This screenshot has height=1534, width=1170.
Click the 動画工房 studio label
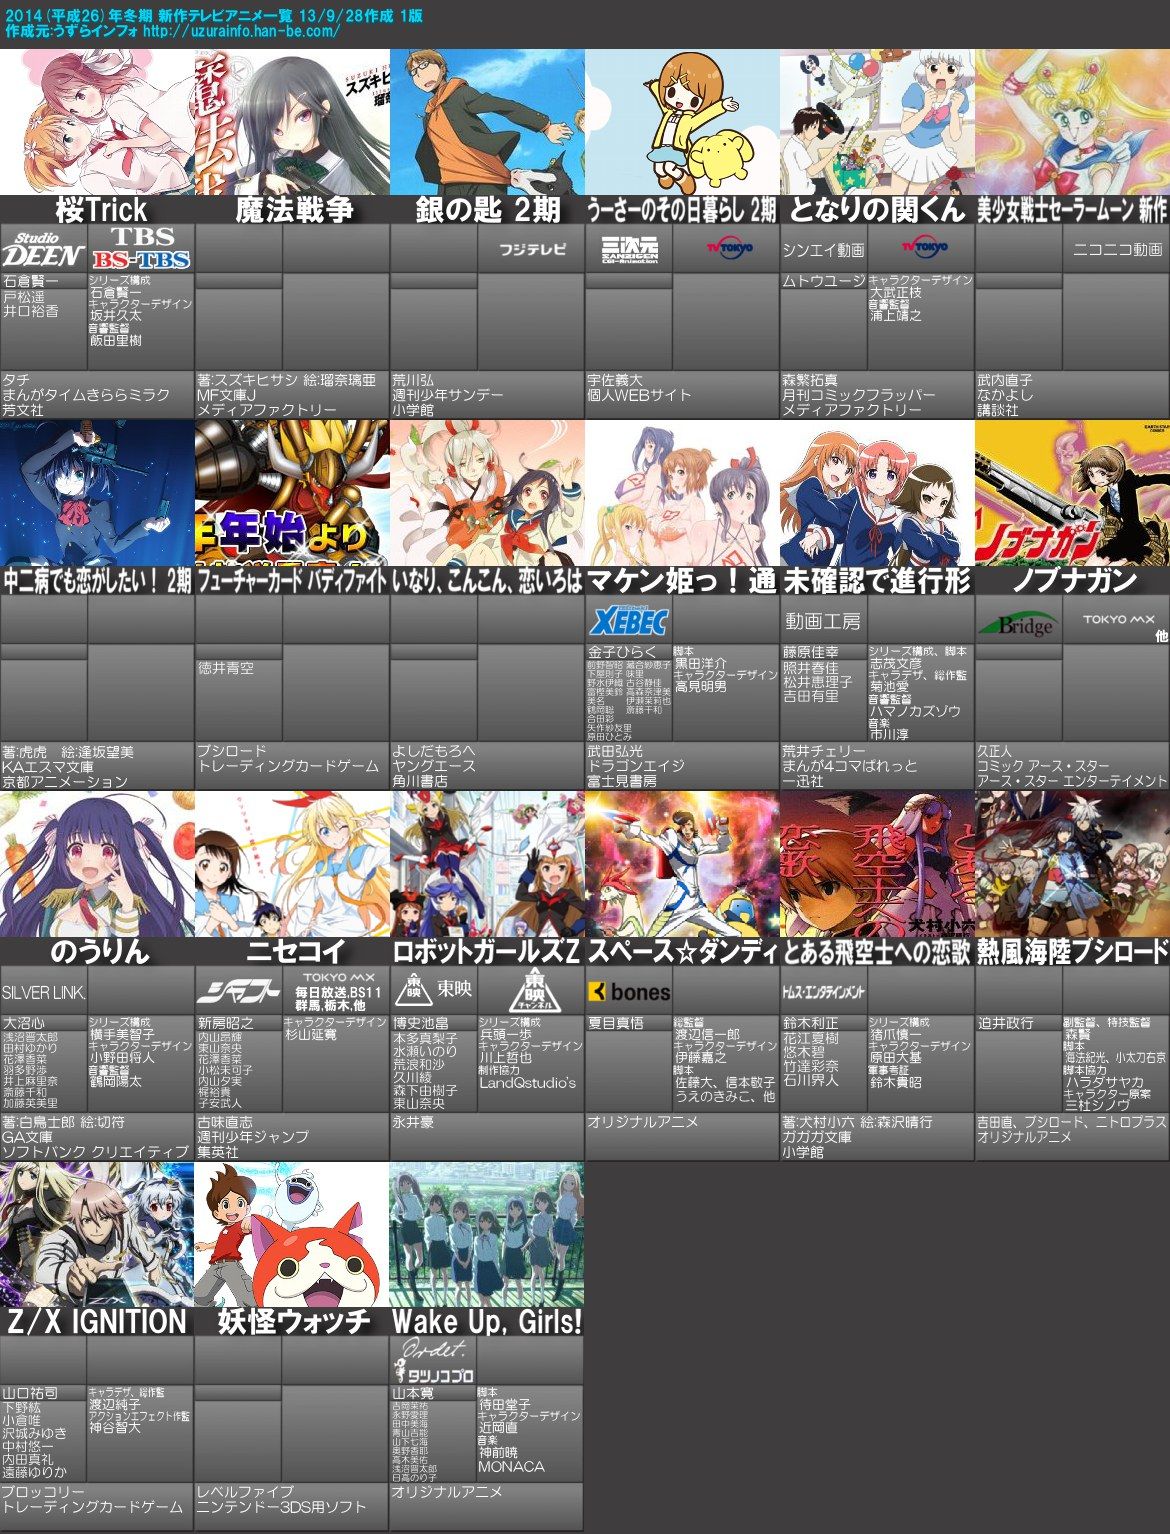823,621
